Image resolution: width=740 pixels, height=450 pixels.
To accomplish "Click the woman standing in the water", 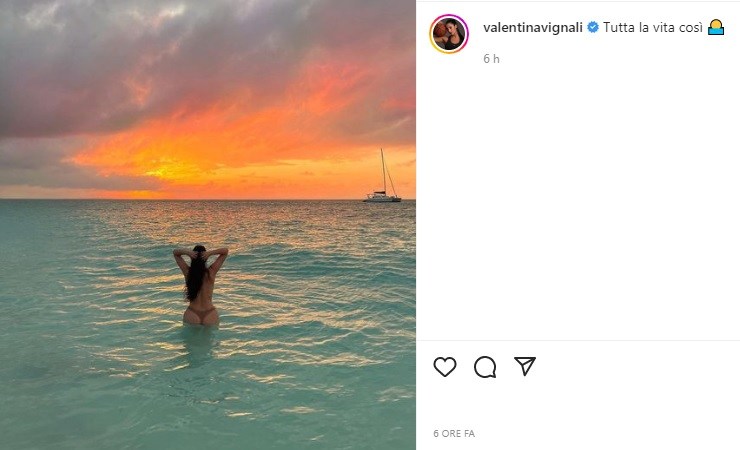I will point(200,288).
